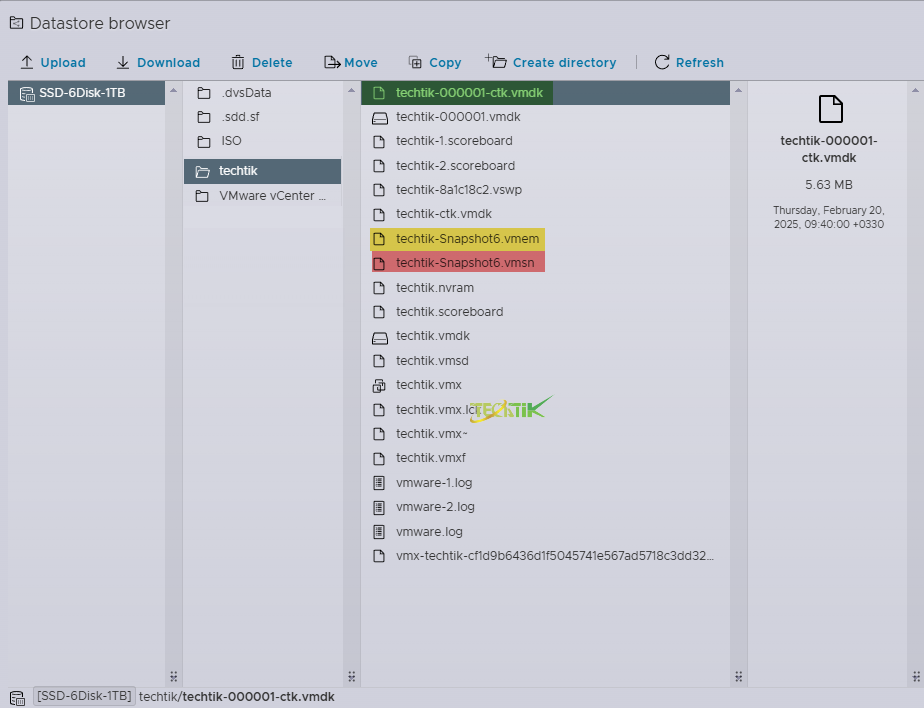Click the Delete trash can icon
The width and height of the screenshot is (924, 708).
pyautogui.click(x=237, y=62)
